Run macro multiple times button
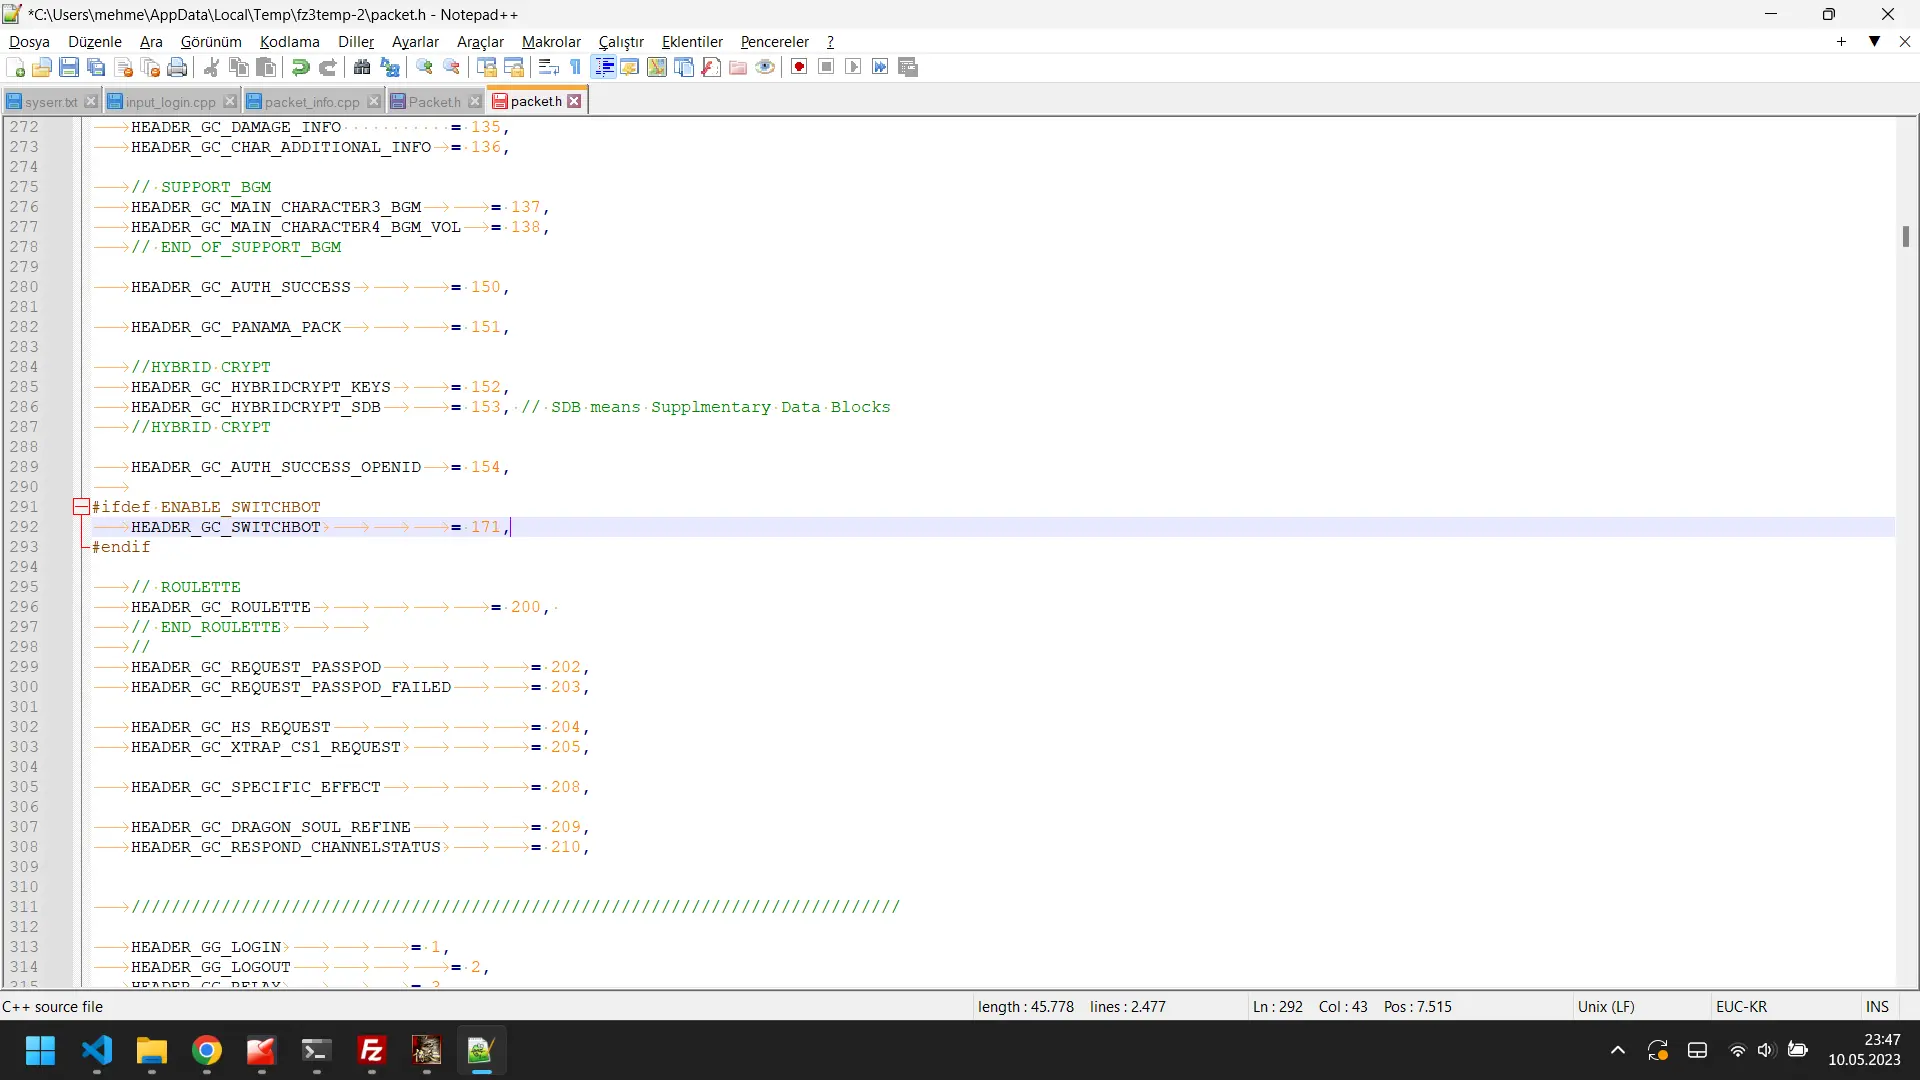This screenshot has height=1080, width=1920. point(880,67)
